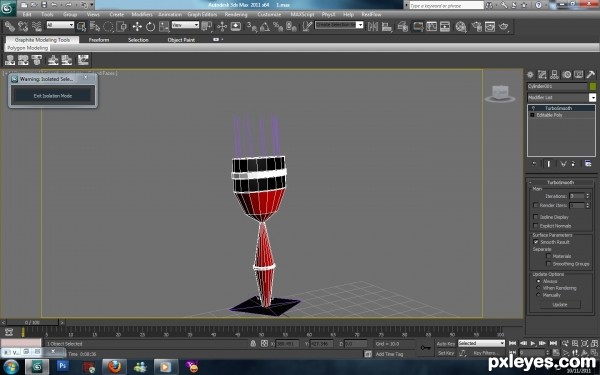Open the Selected key filter dropdown
Image resolution: width=600 pixels, height=375 pixels.
pyautogui.click(x=481, y=343)
